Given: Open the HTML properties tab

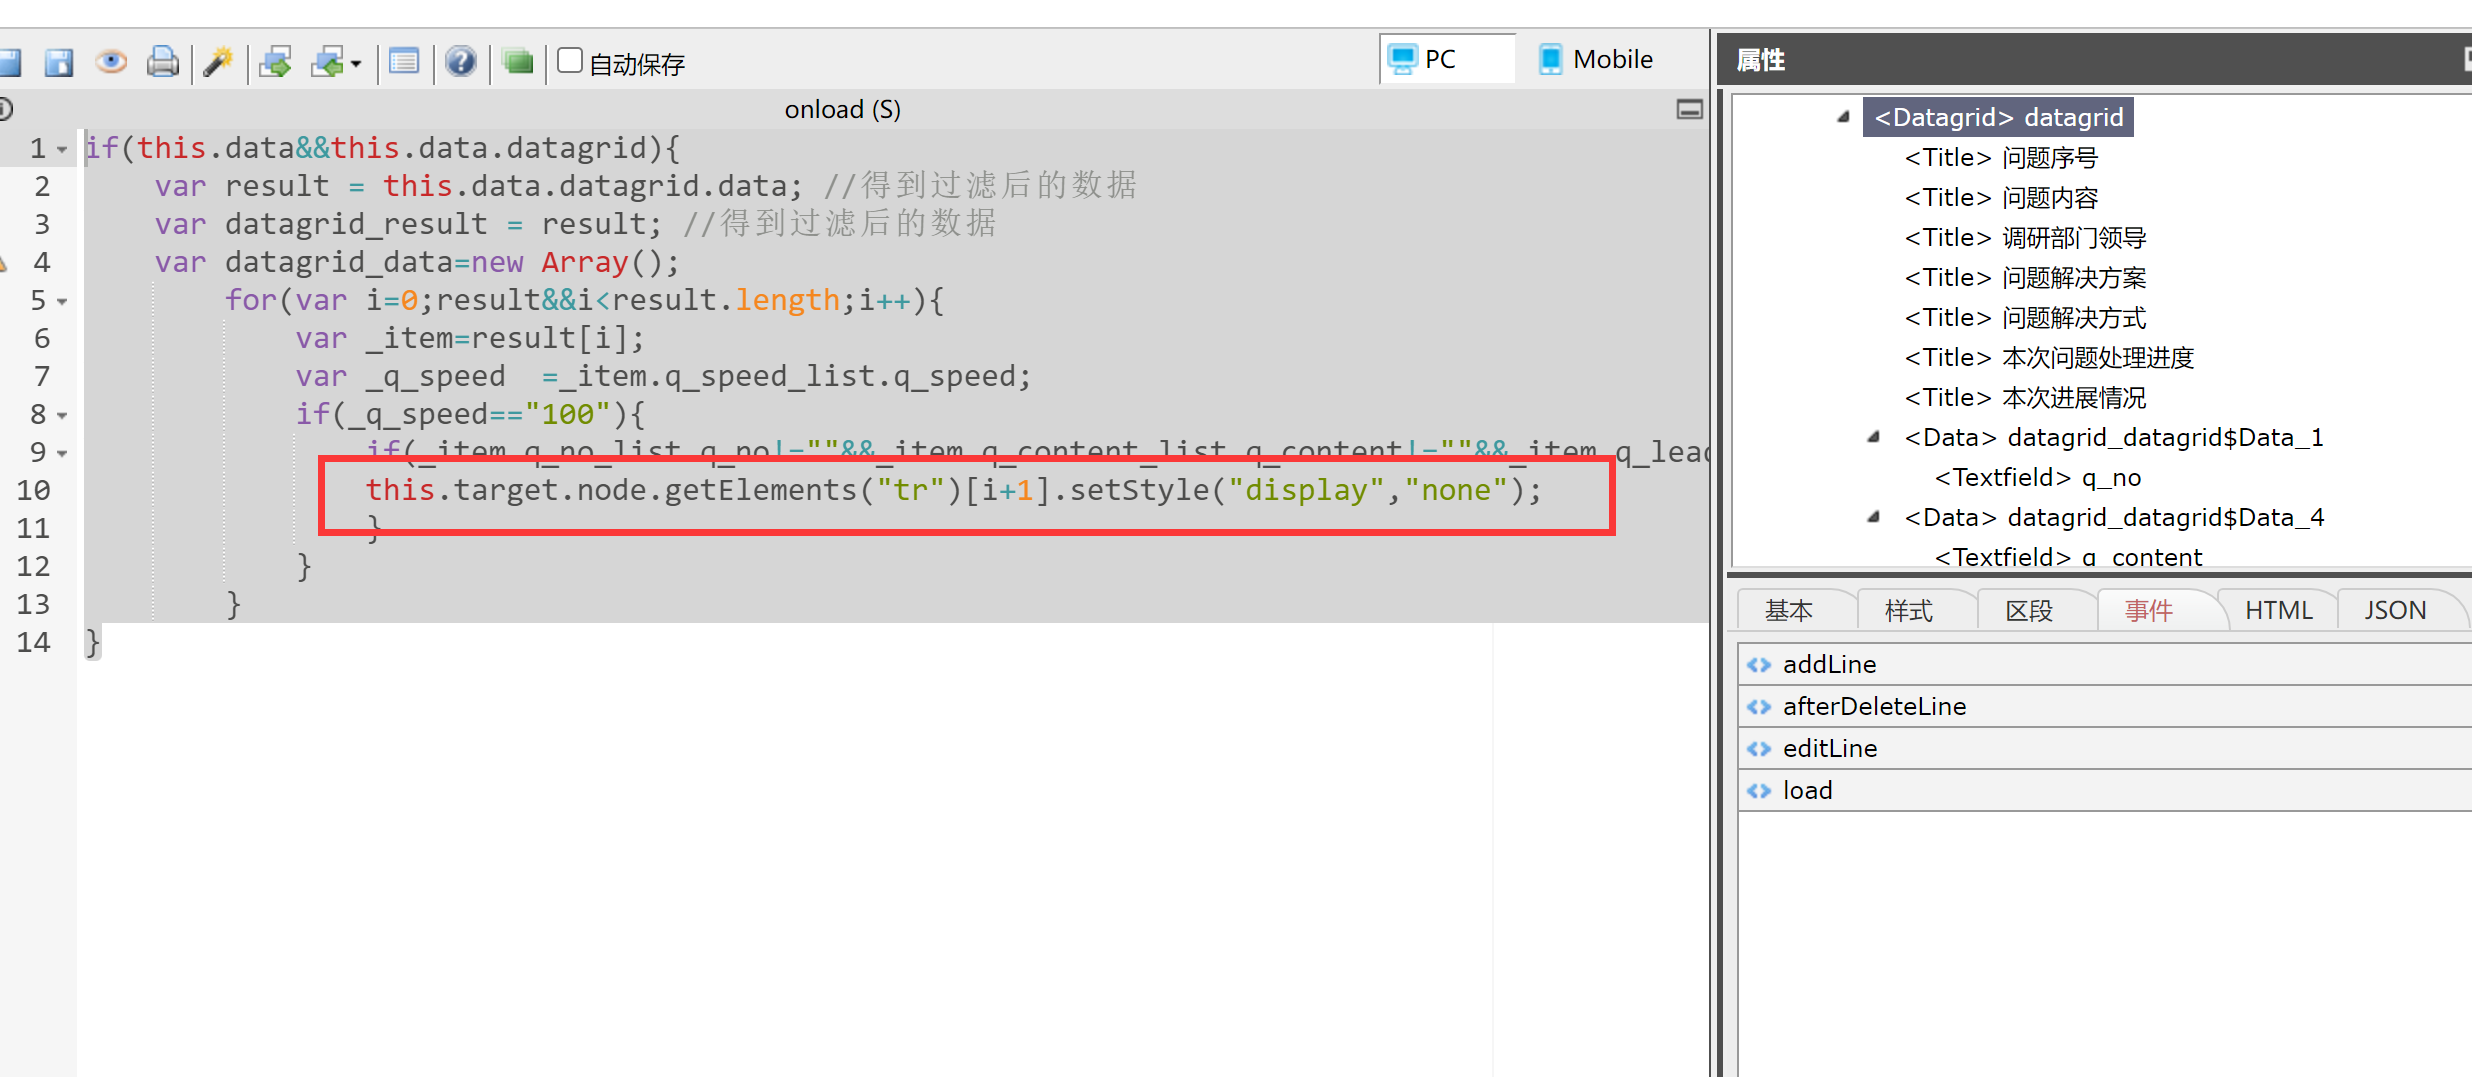Looking at the screenshot, I should click(x=2279, y=610).
